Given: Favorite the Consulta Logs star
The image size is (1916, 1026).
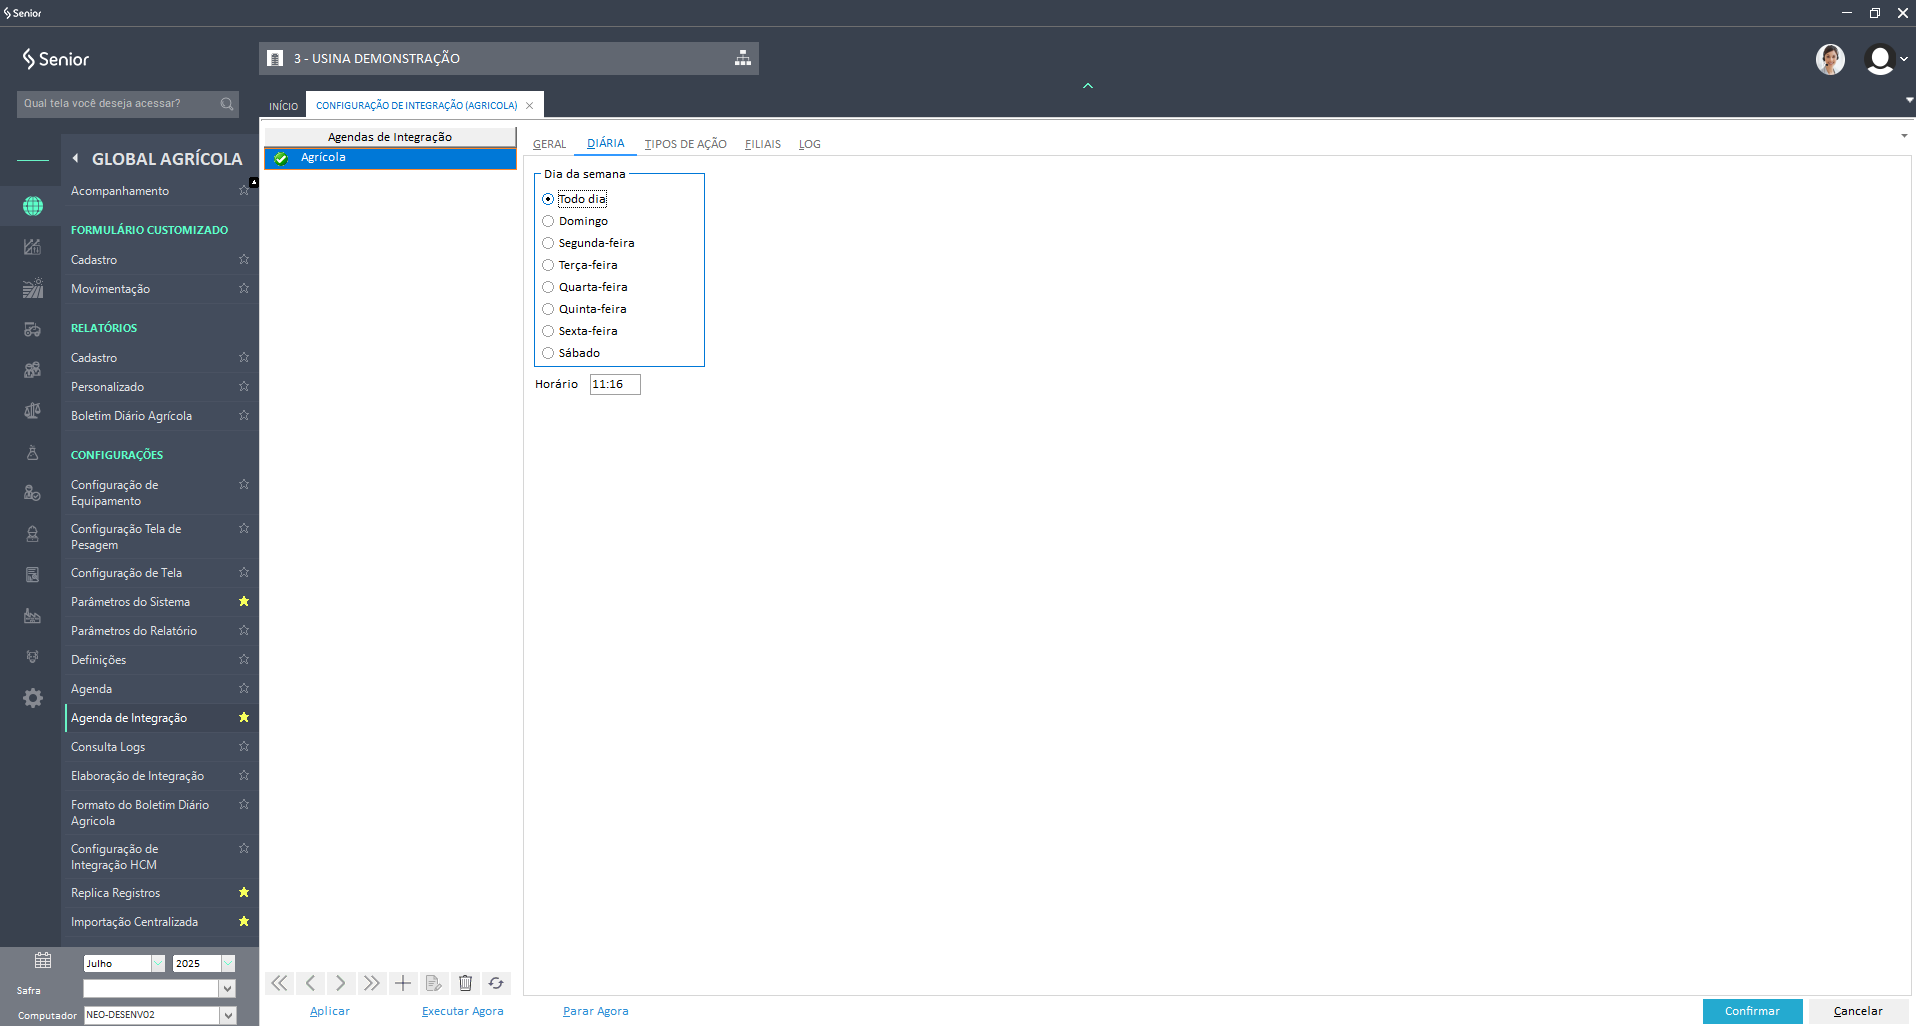Looking at the screenshot, I should click(x=244, y=746).
